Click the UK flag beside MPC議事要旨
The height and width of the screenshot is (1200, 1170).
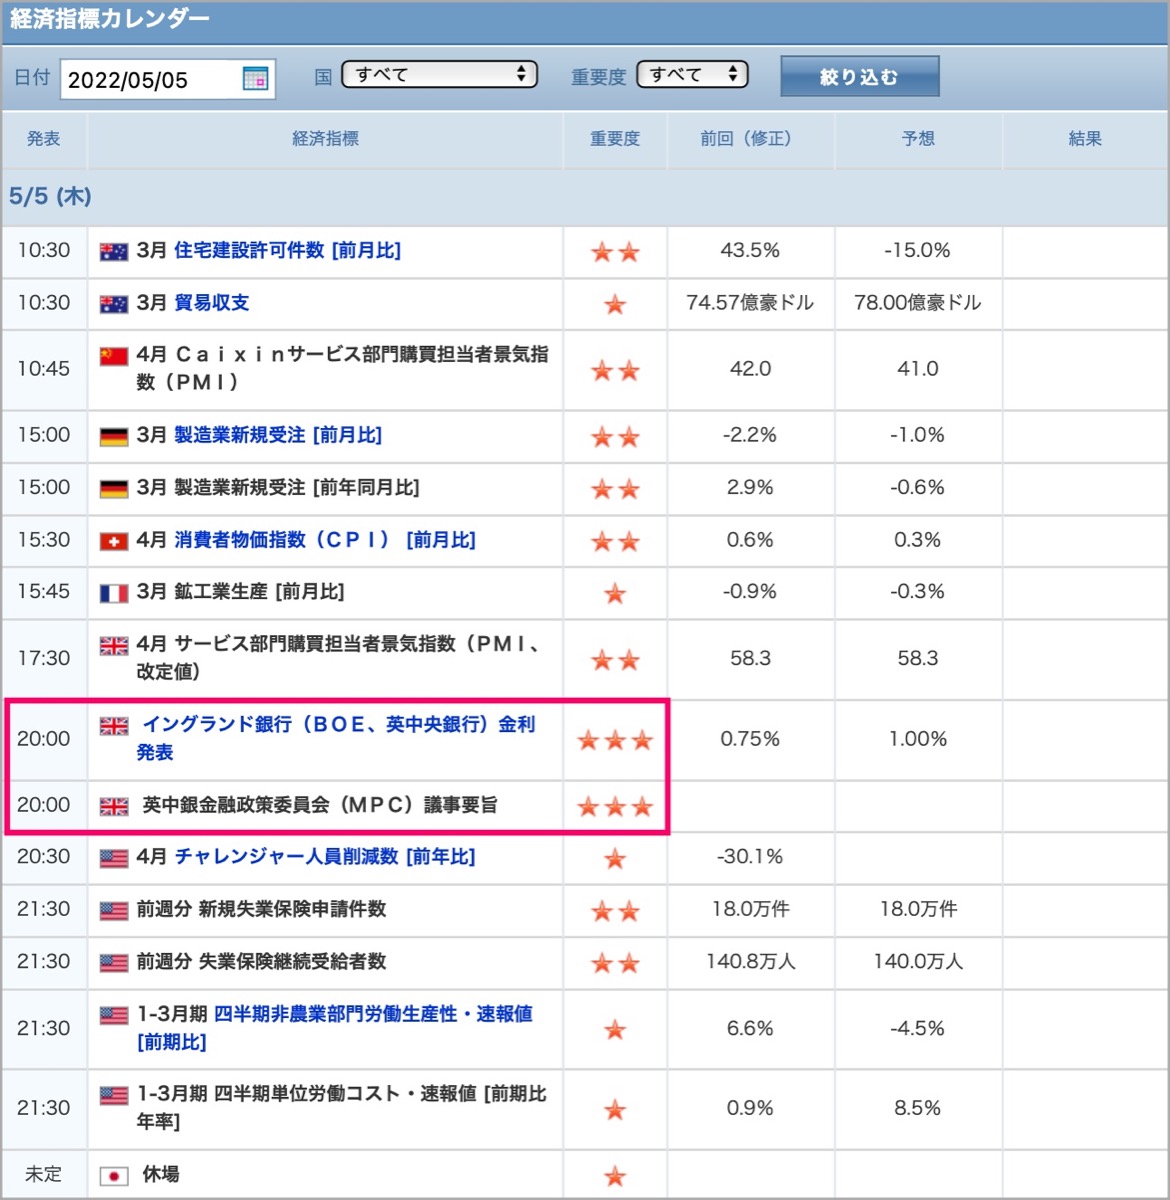point(114,806)
